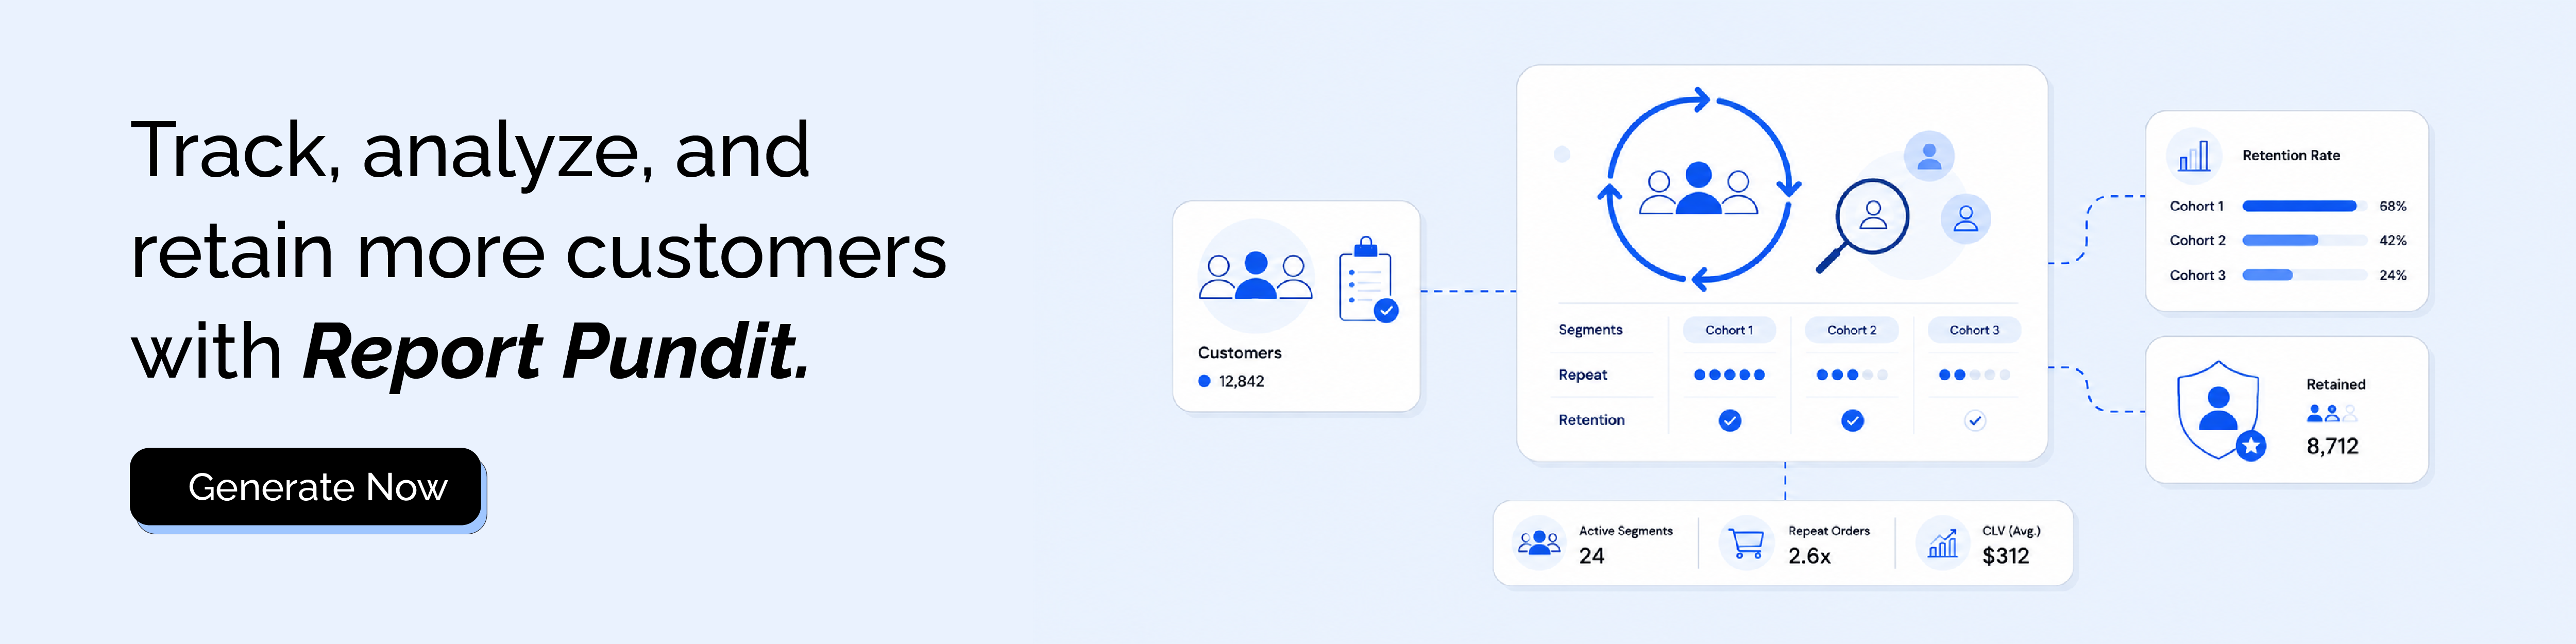Click the Customers group icon

pyautogui.click(x=1255, y=276)
